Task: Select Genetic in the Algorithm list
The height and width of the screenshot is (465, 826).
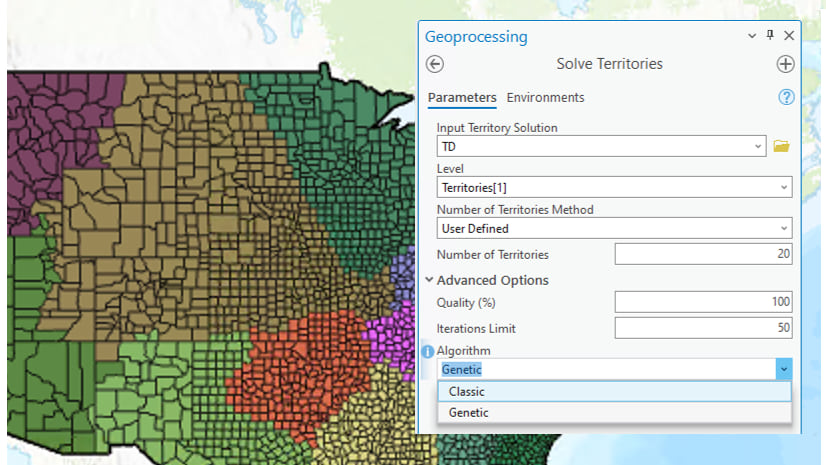Action: click(614, 412)
